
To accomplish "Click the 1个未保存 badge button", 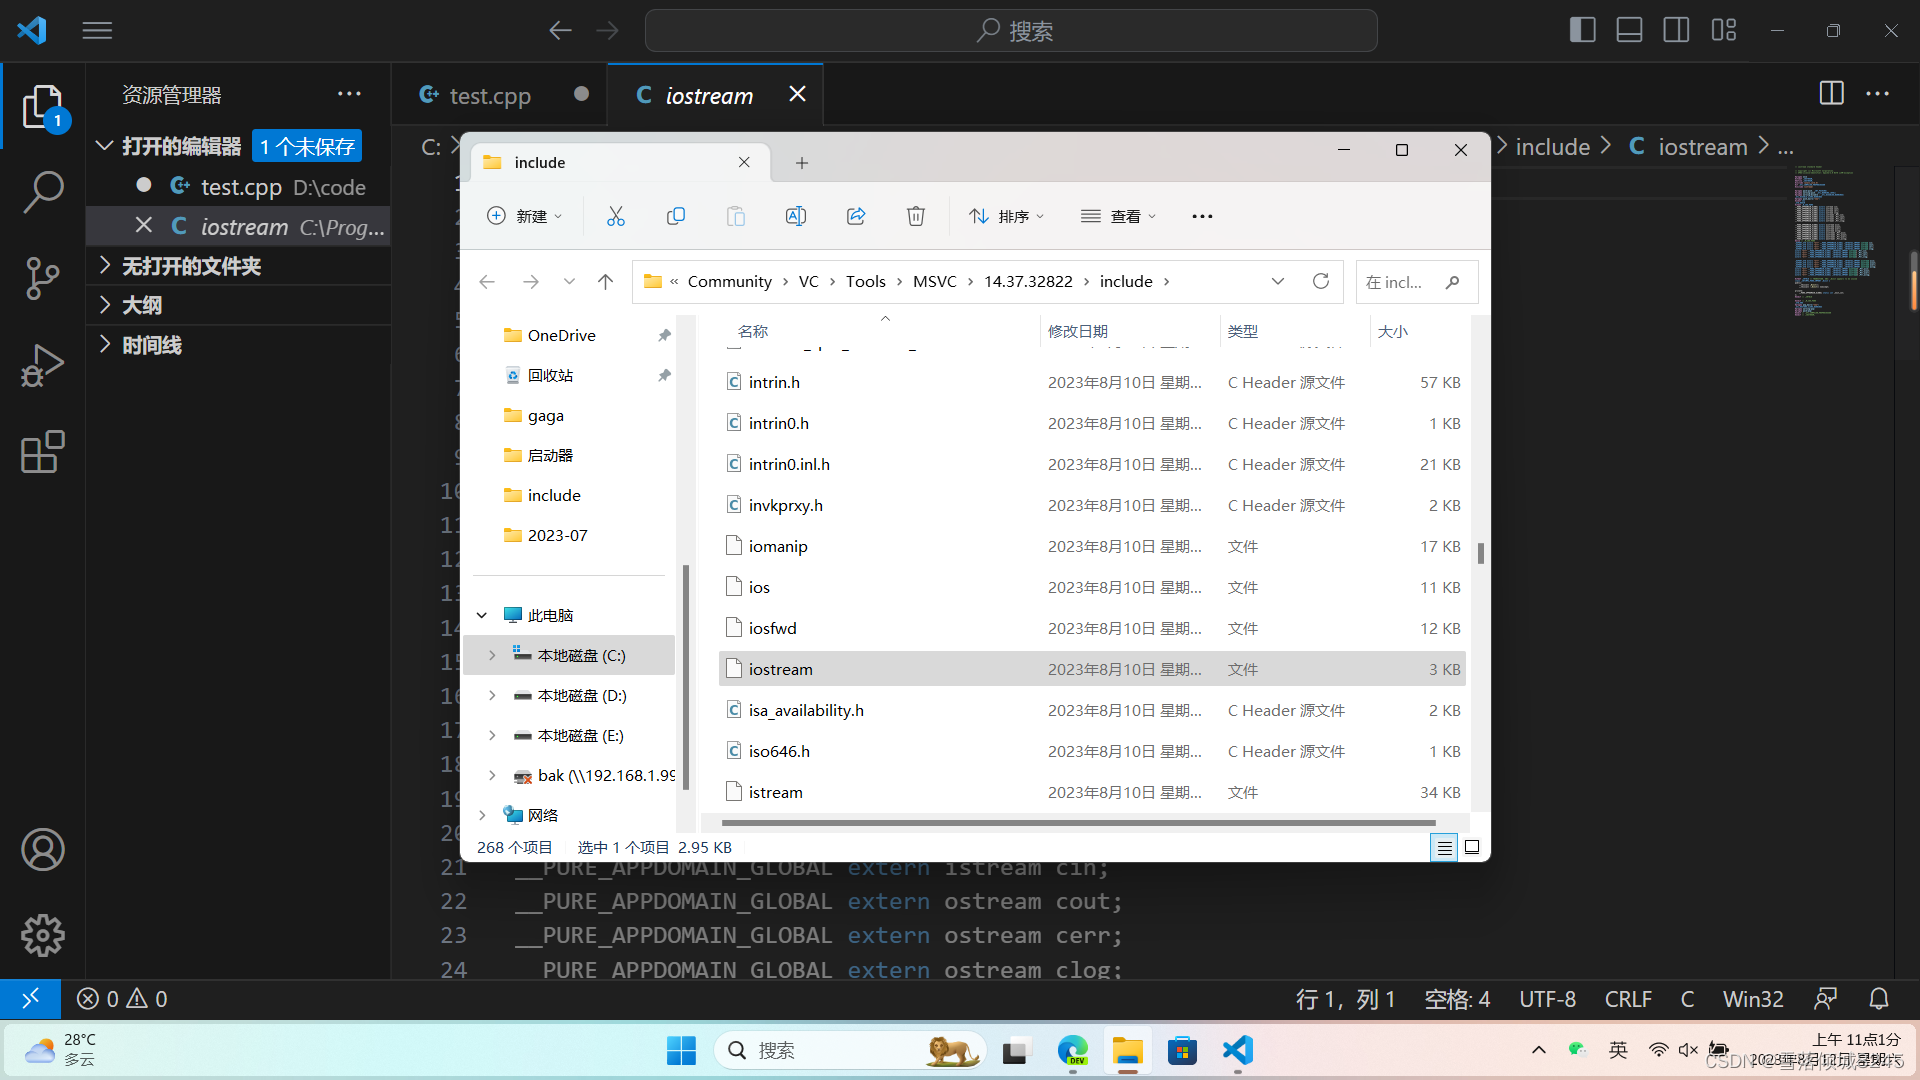I will [x=306, y=146].
